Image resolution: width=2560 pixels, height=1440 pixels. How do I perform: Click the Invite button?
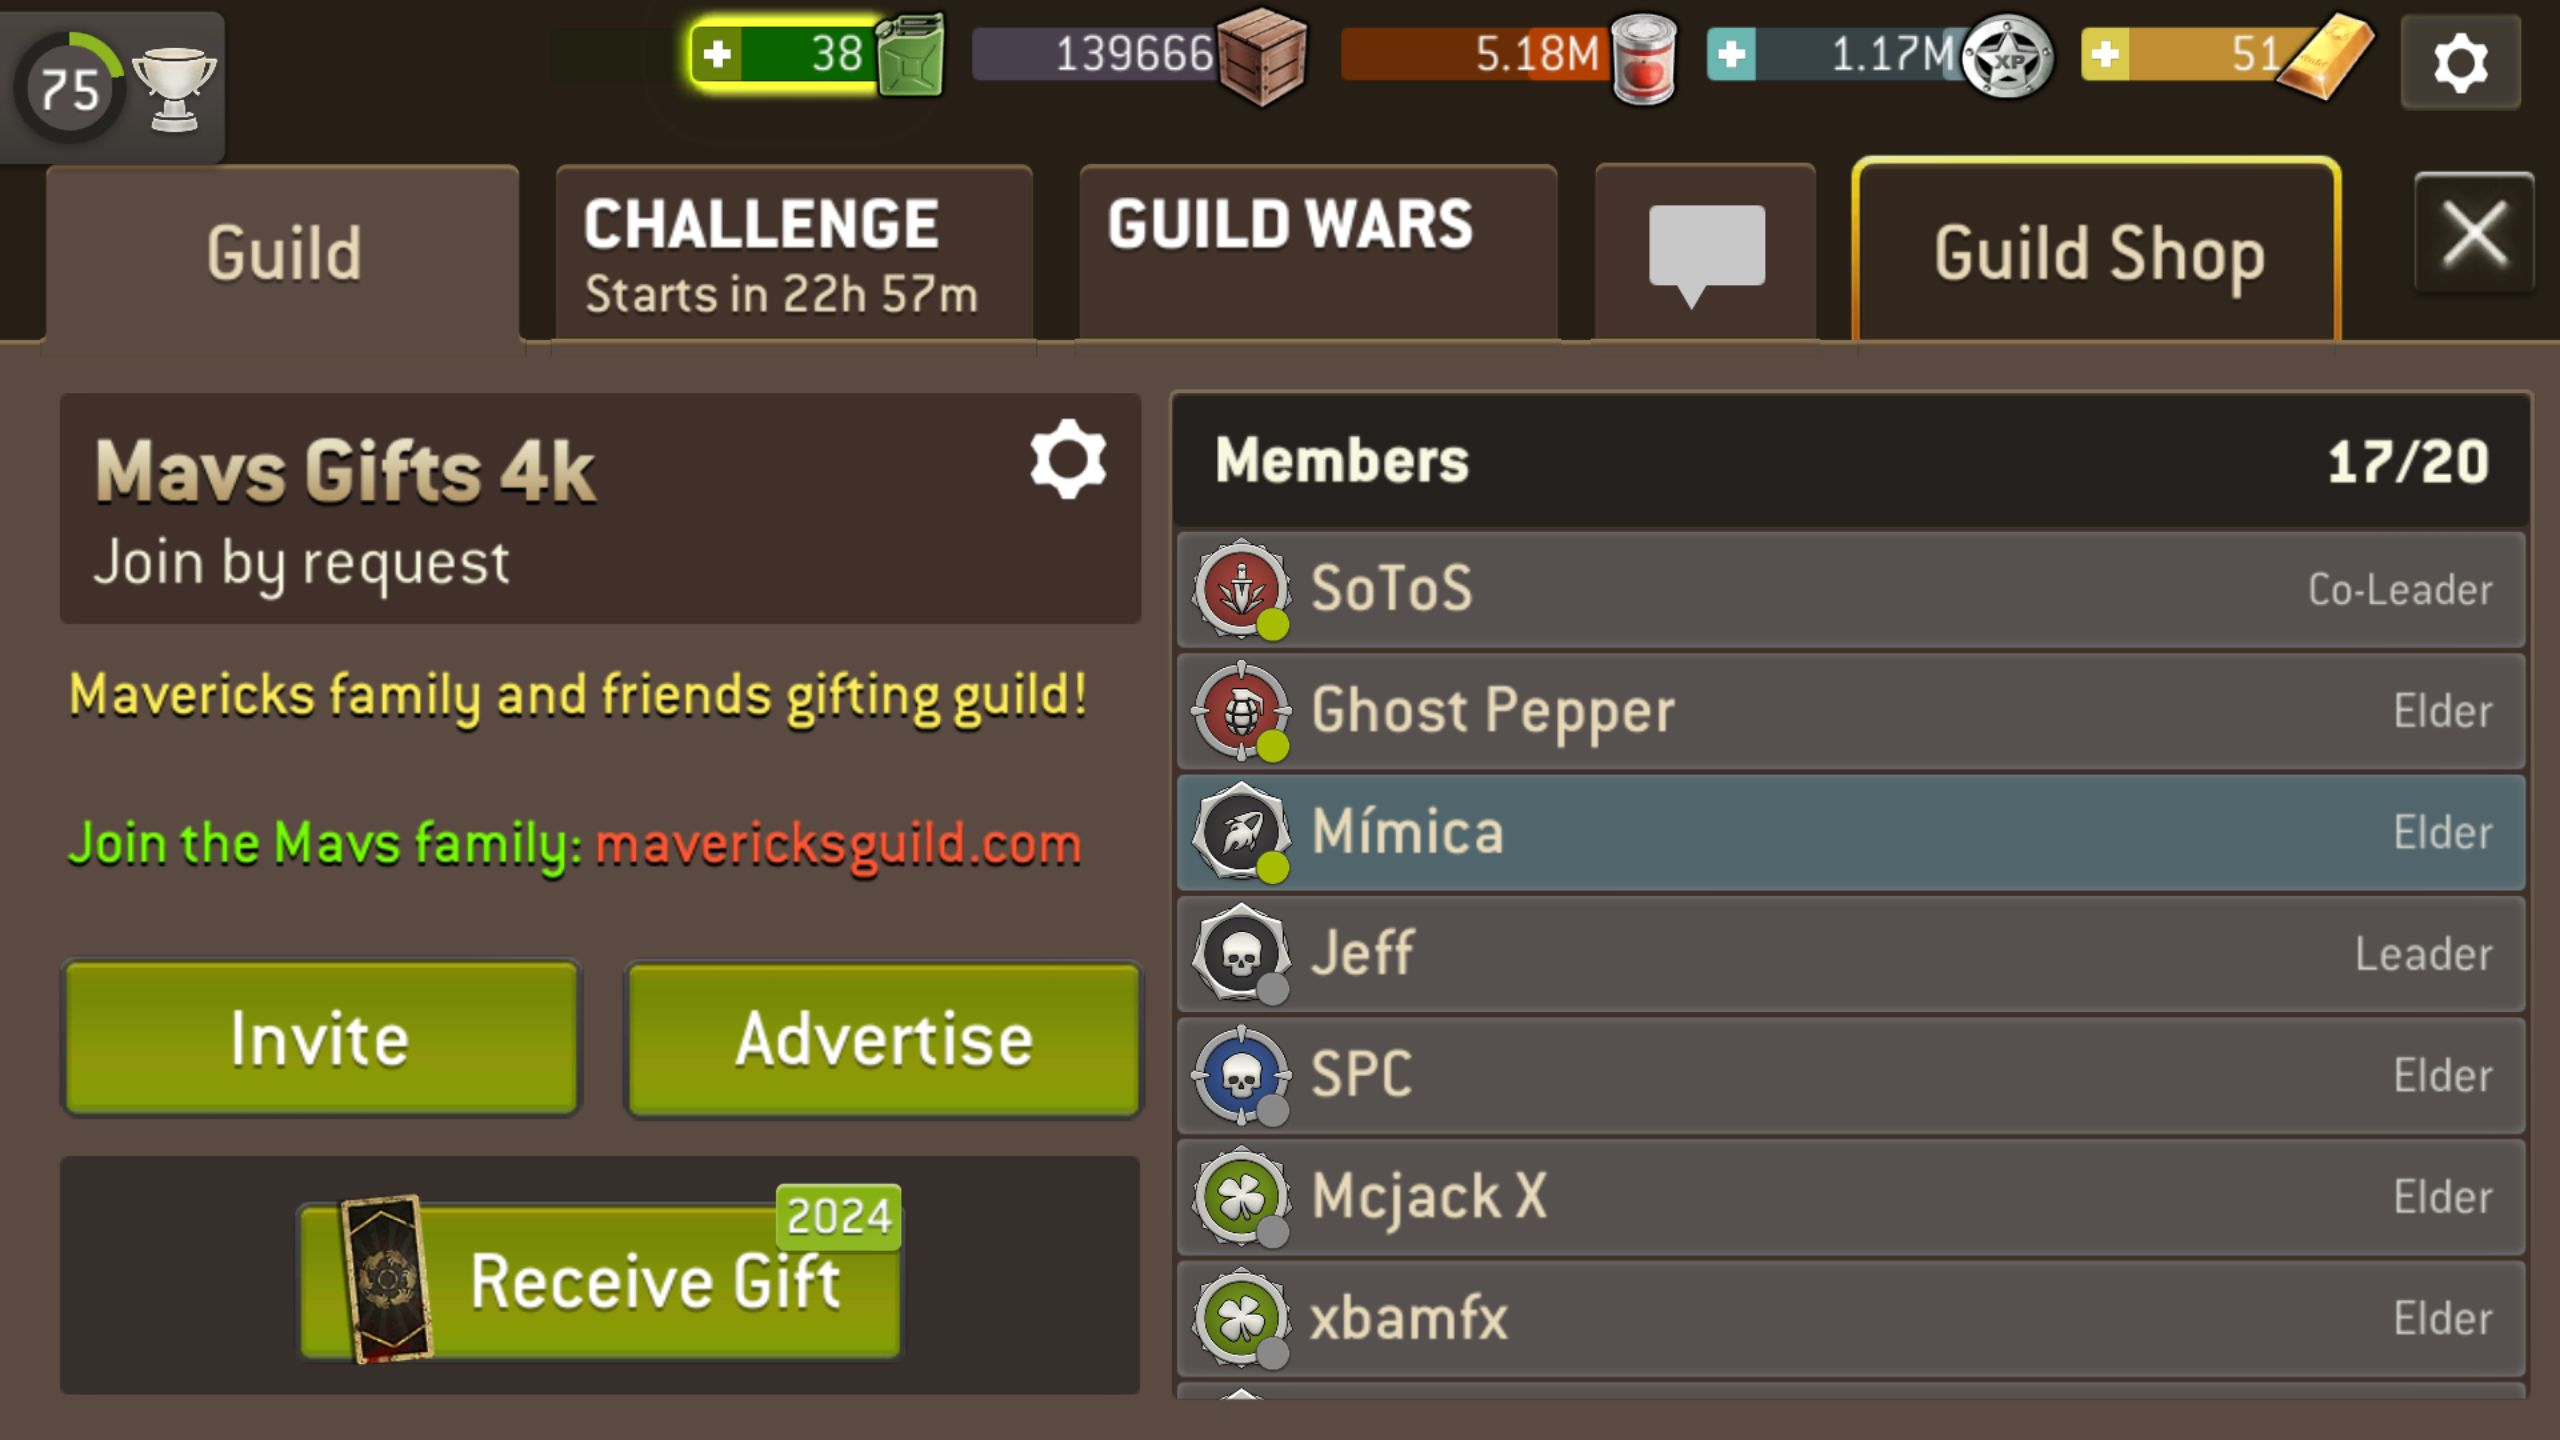tap(321, 1038)
